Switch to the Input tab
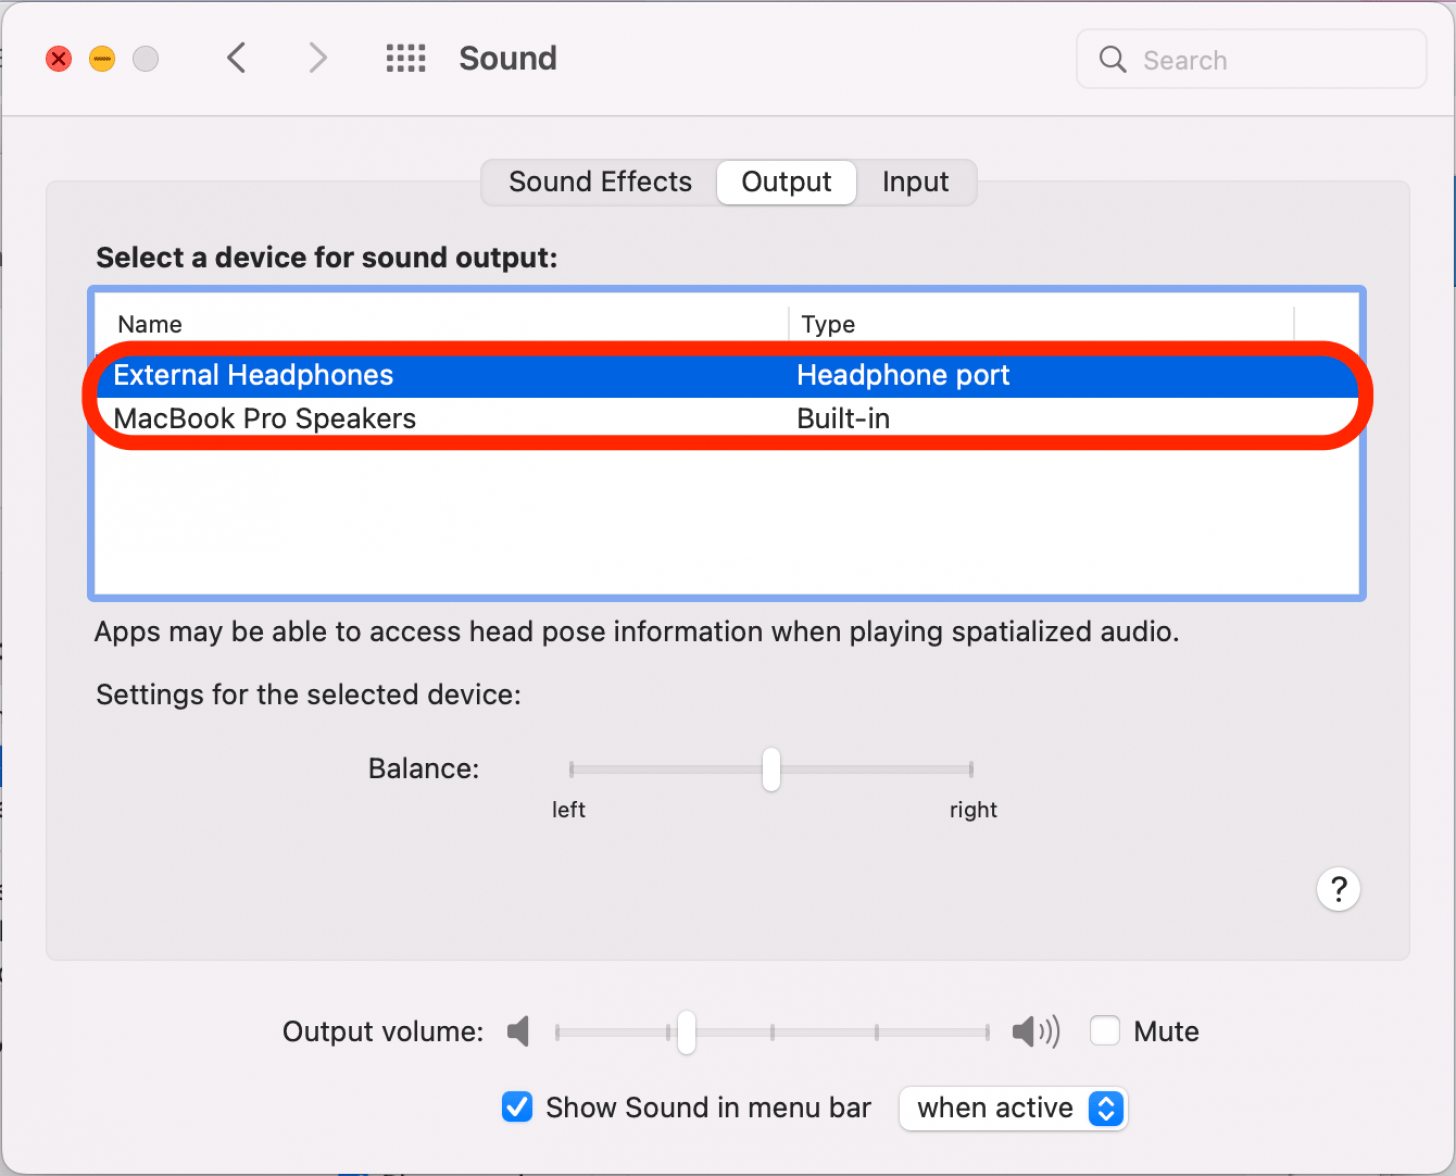This screenshot has height=1176, width=1456. (x=915, y=182)
